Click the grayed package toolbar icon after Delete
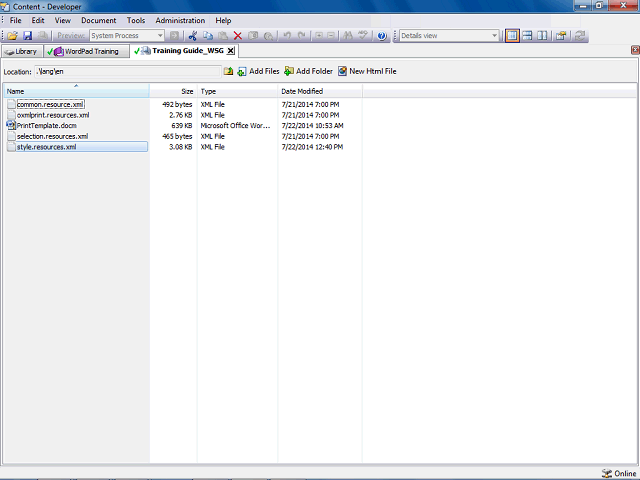Screen dimensions: 640x480 tap(253, 36)
